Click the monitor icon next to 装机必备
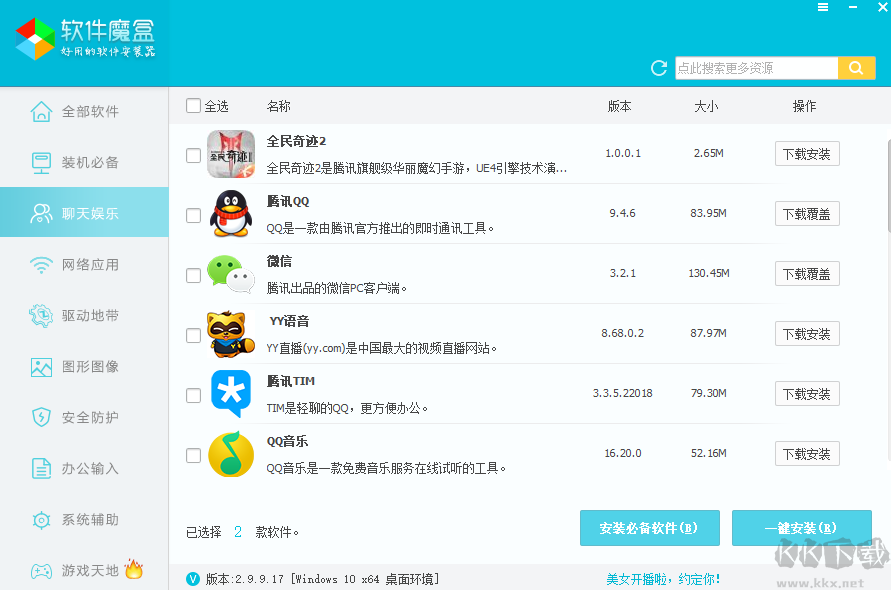The height and width of the screenshot is (590, 891). [41, 163]
